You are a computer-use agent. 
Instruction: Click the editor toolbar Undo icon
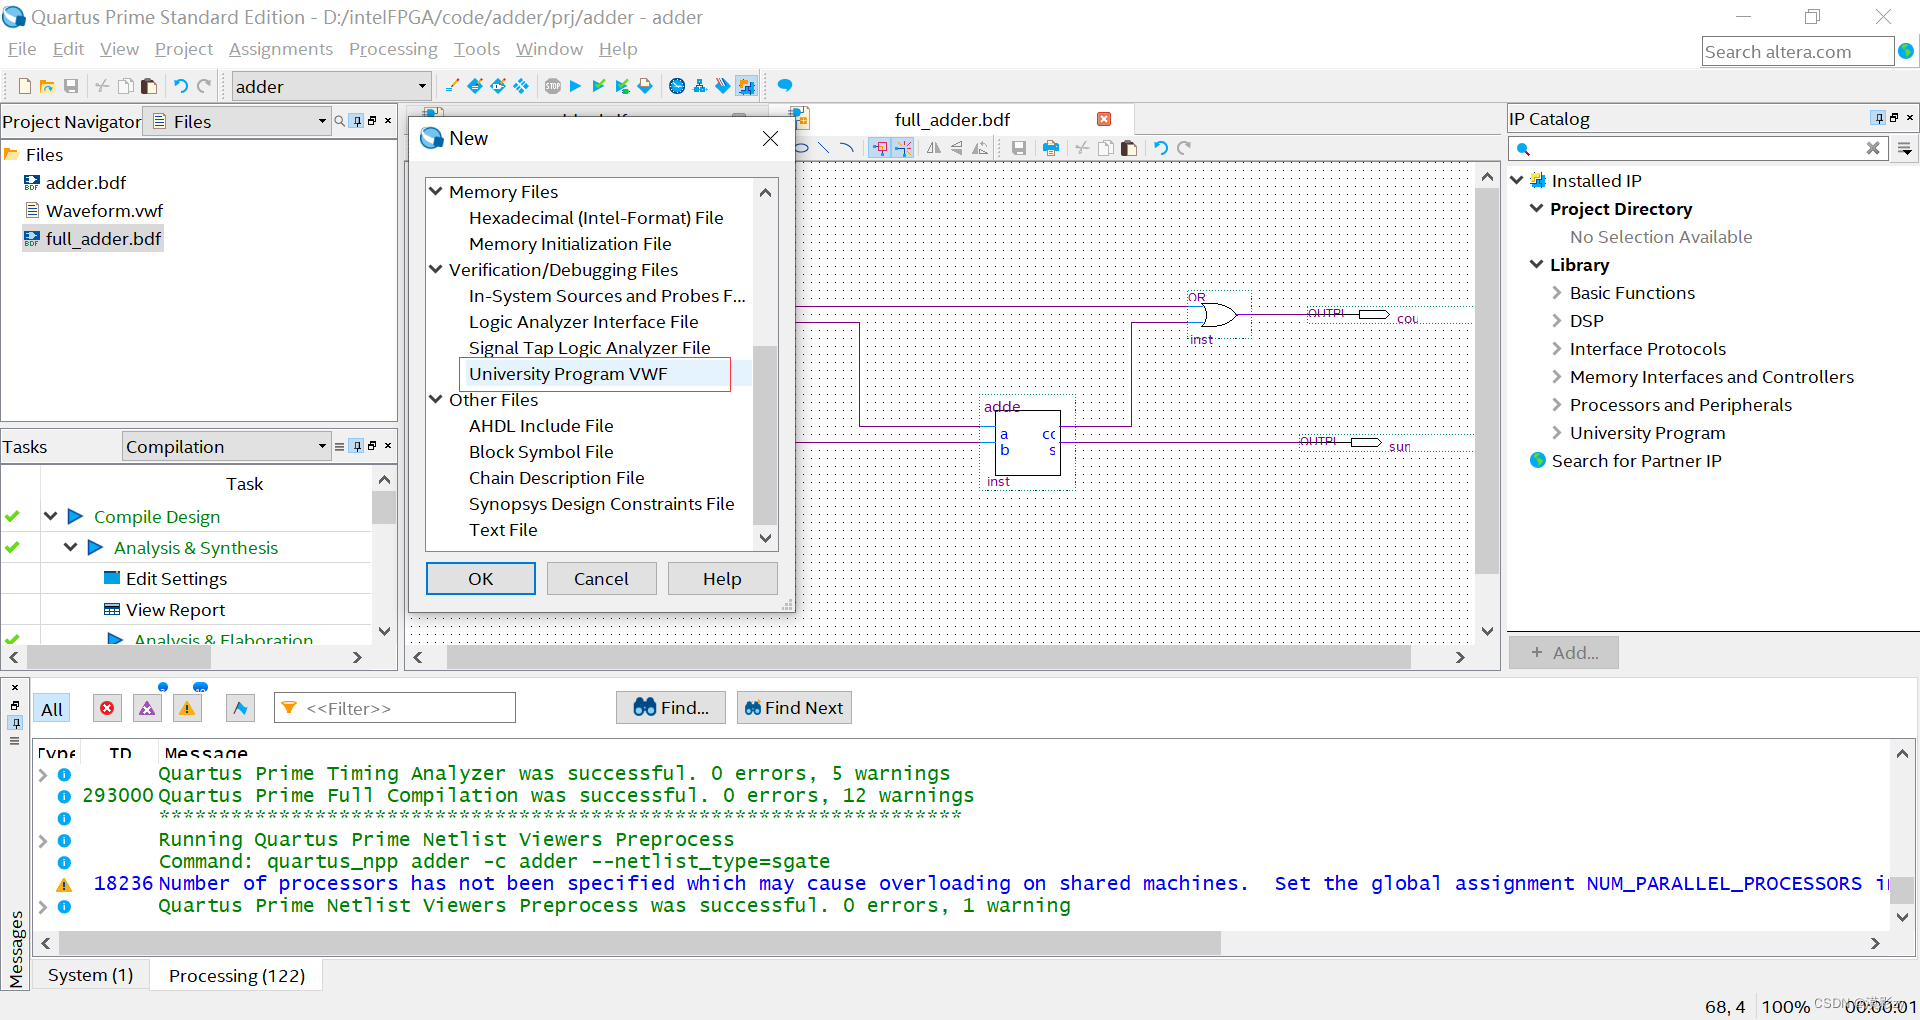point(1161,148)
